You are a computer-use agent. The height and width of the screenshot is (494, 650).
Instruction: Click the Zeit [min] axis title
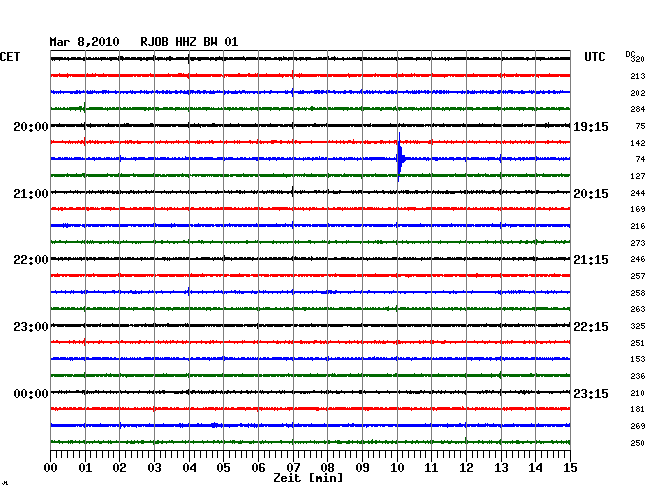(308, 478)
